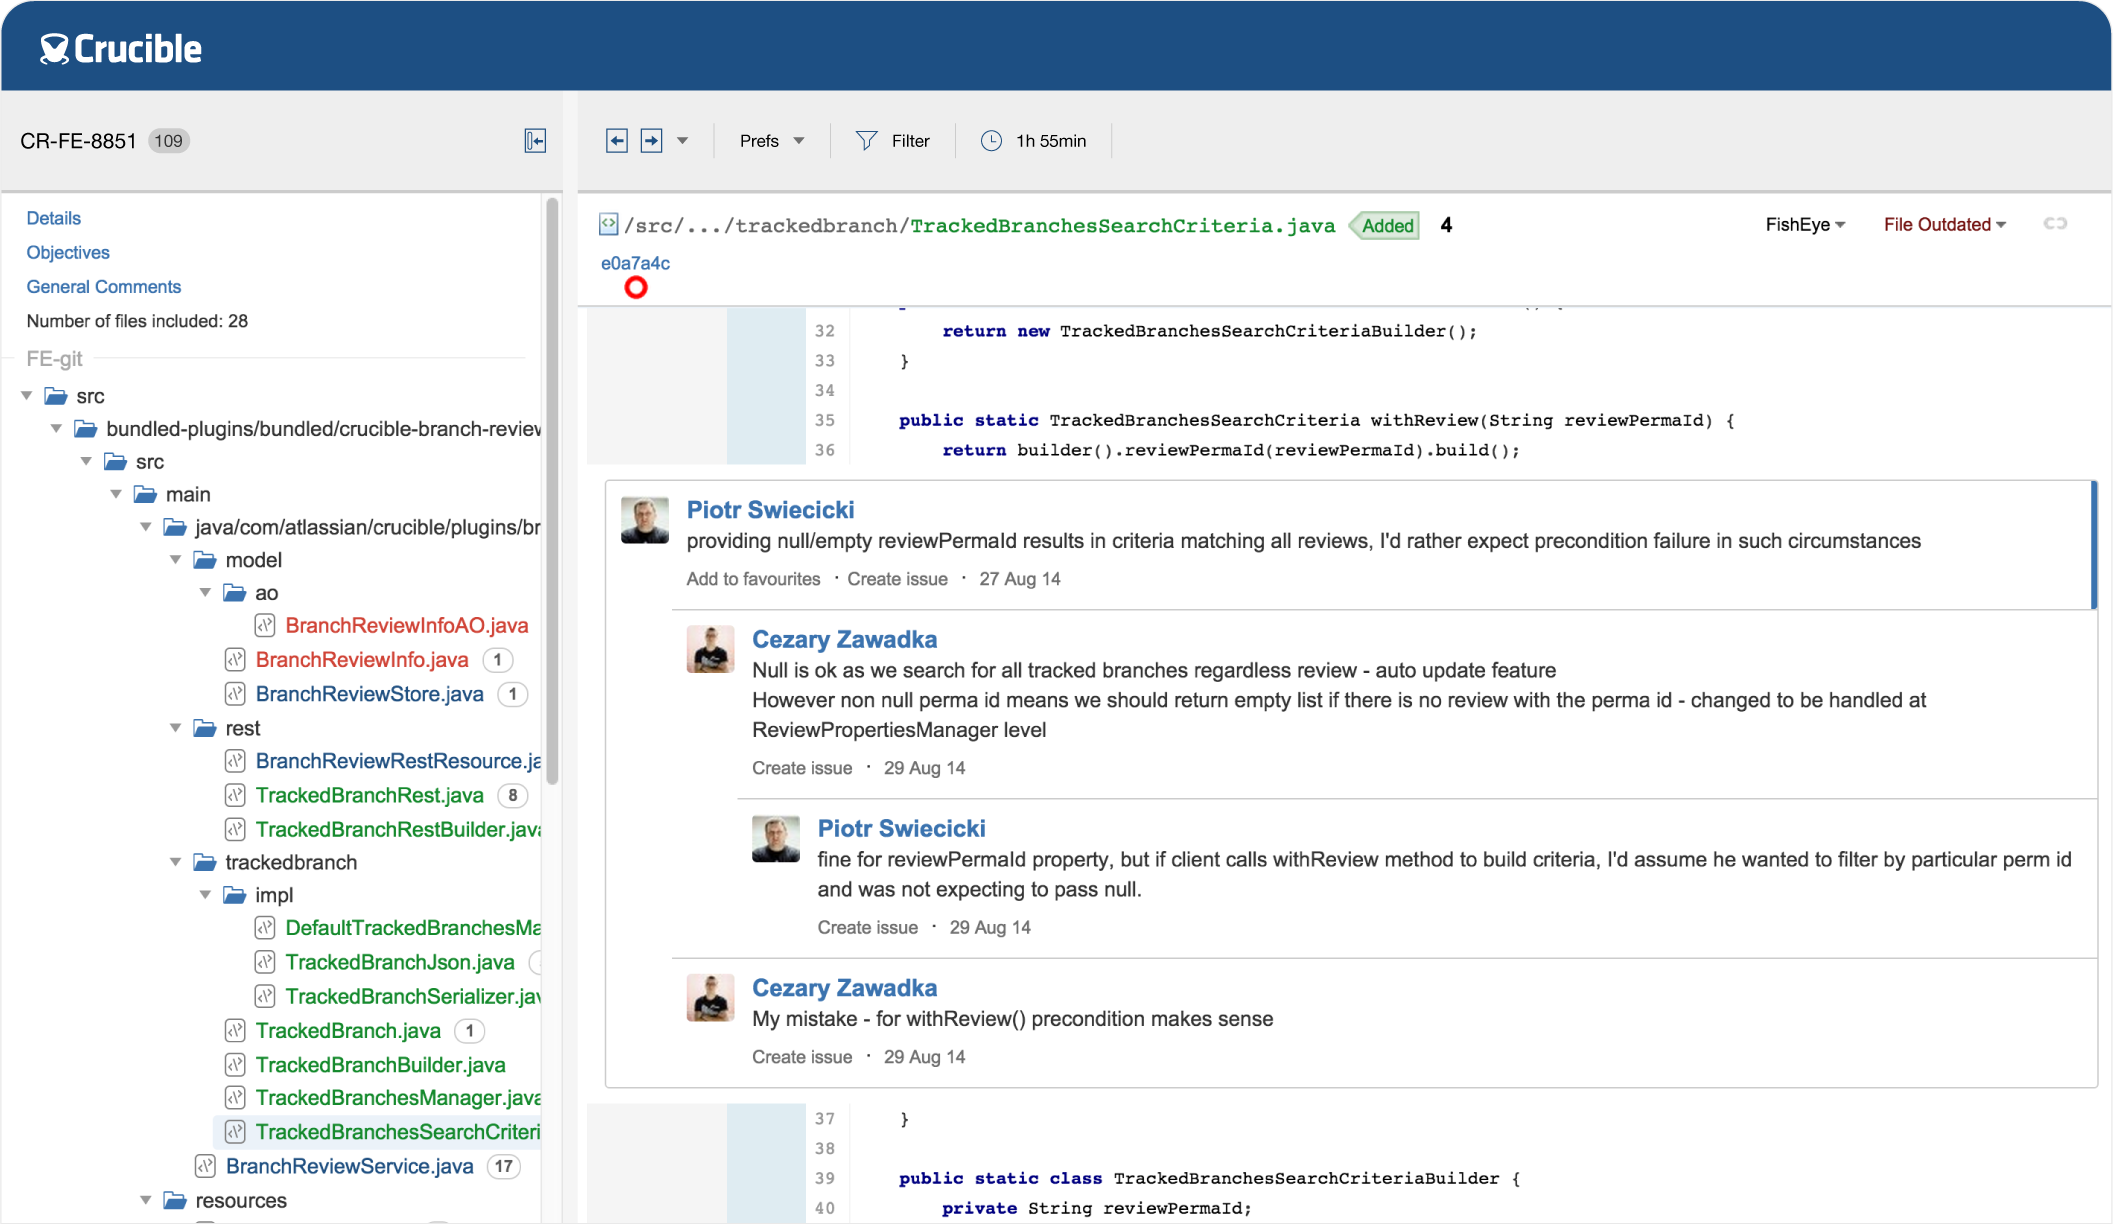Viewport: 2113px width, 1224px height.
Task: Click the red comment marker on line e0a7a4c
Action: 635,287
